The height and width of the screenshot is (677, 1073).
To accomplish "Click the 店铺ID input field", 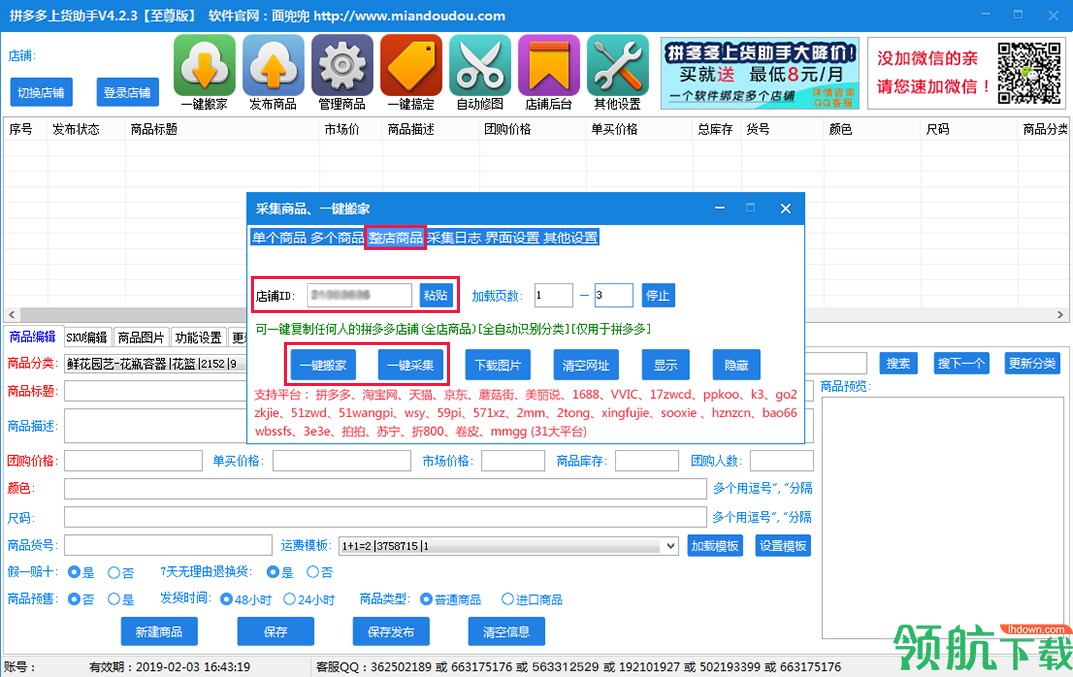I will pyautogui.click(x=359, y=295).
